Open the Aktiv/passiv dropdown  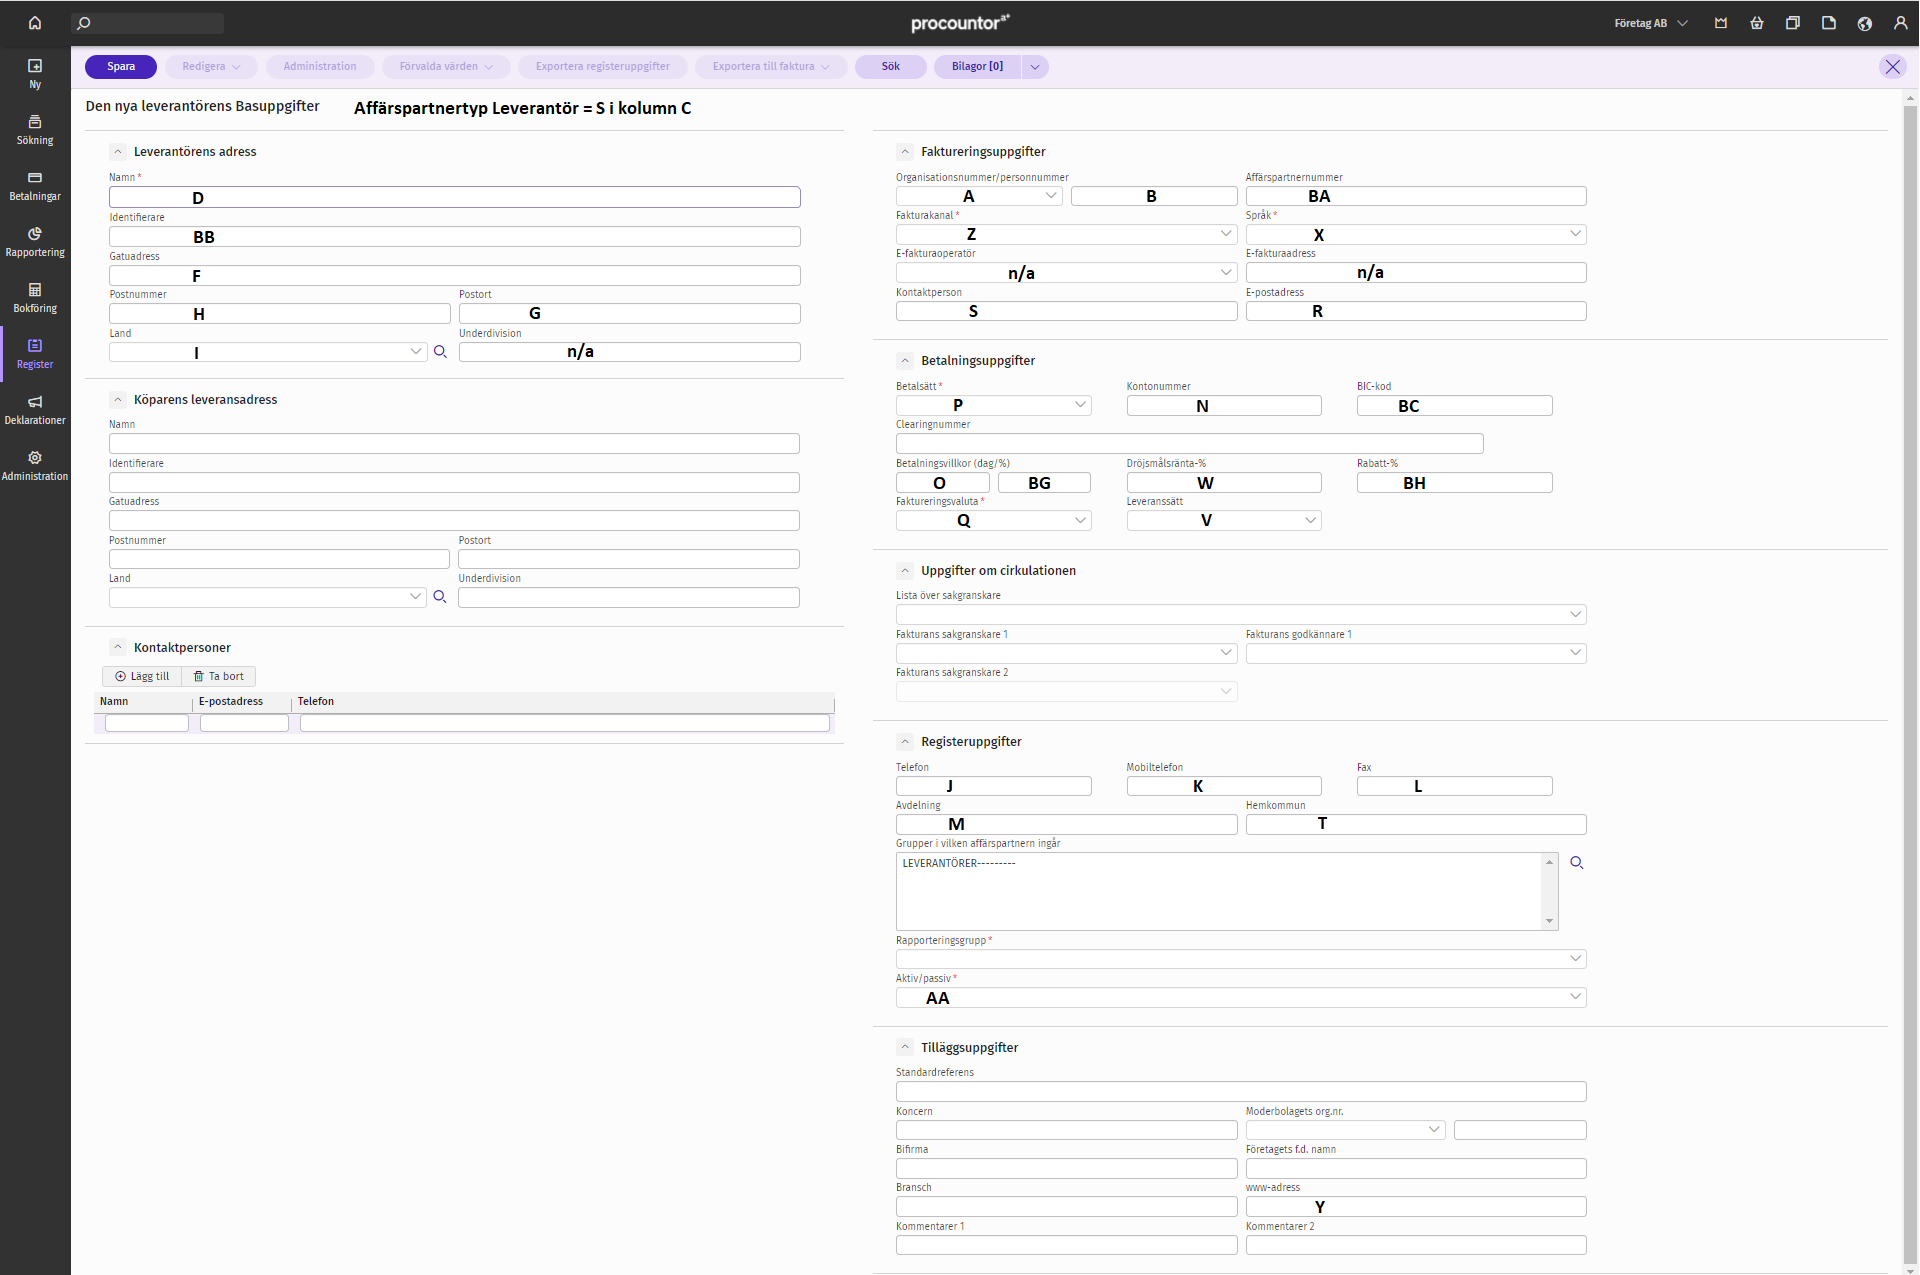click(x=1240, y=997)
